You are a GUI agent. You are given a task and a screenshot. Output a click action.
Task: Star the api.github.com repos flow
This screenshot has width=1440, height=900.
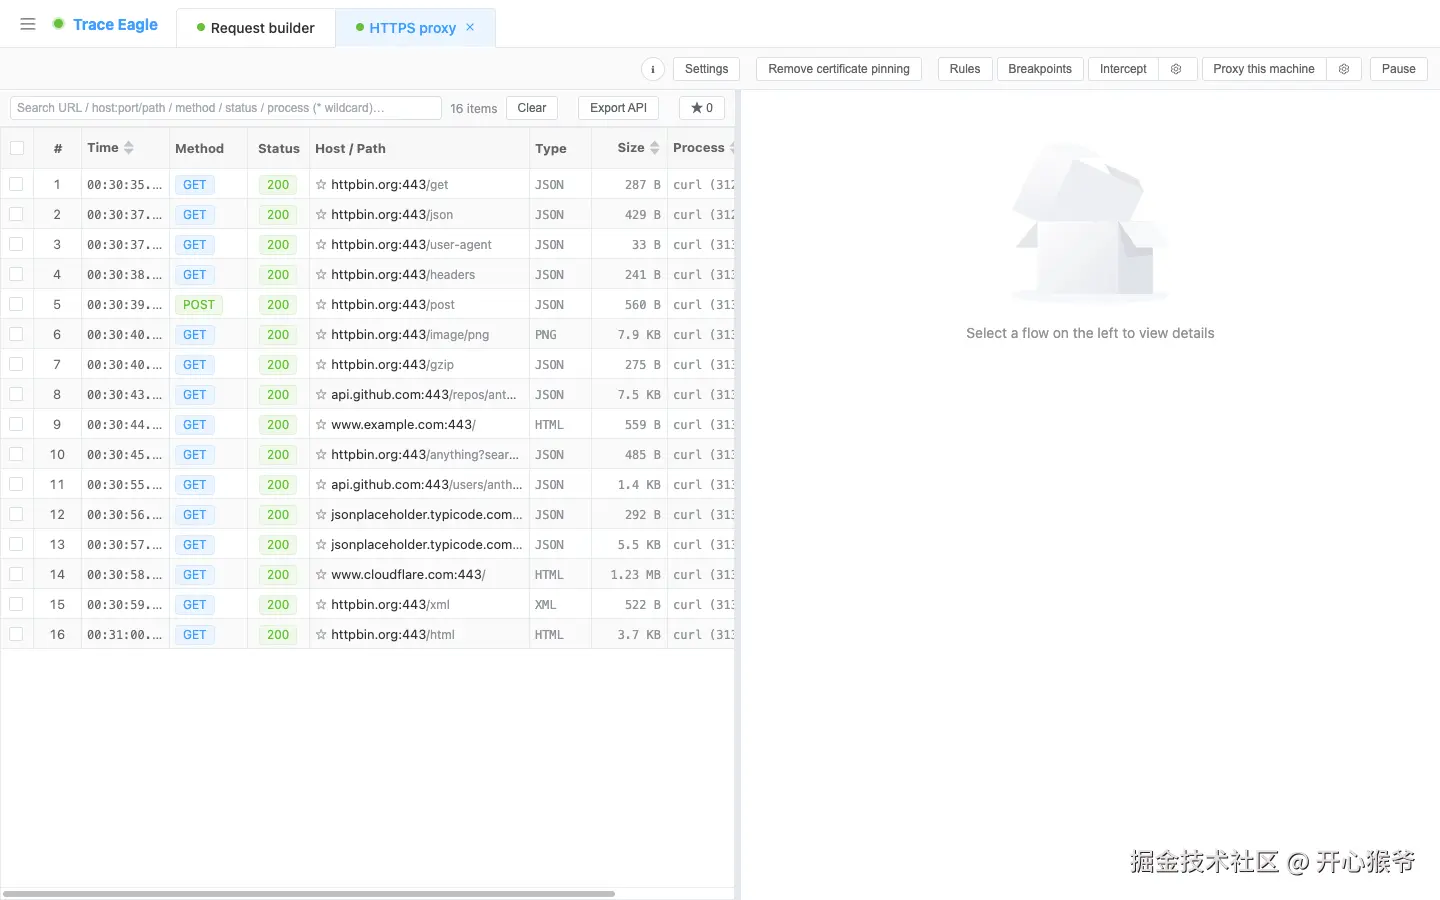tap(321, 394)
